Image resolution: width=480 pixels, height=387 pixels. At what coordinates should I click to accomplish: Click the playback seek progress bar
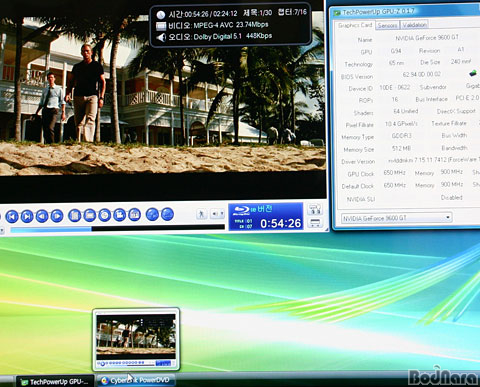click(x=118, y=229)
